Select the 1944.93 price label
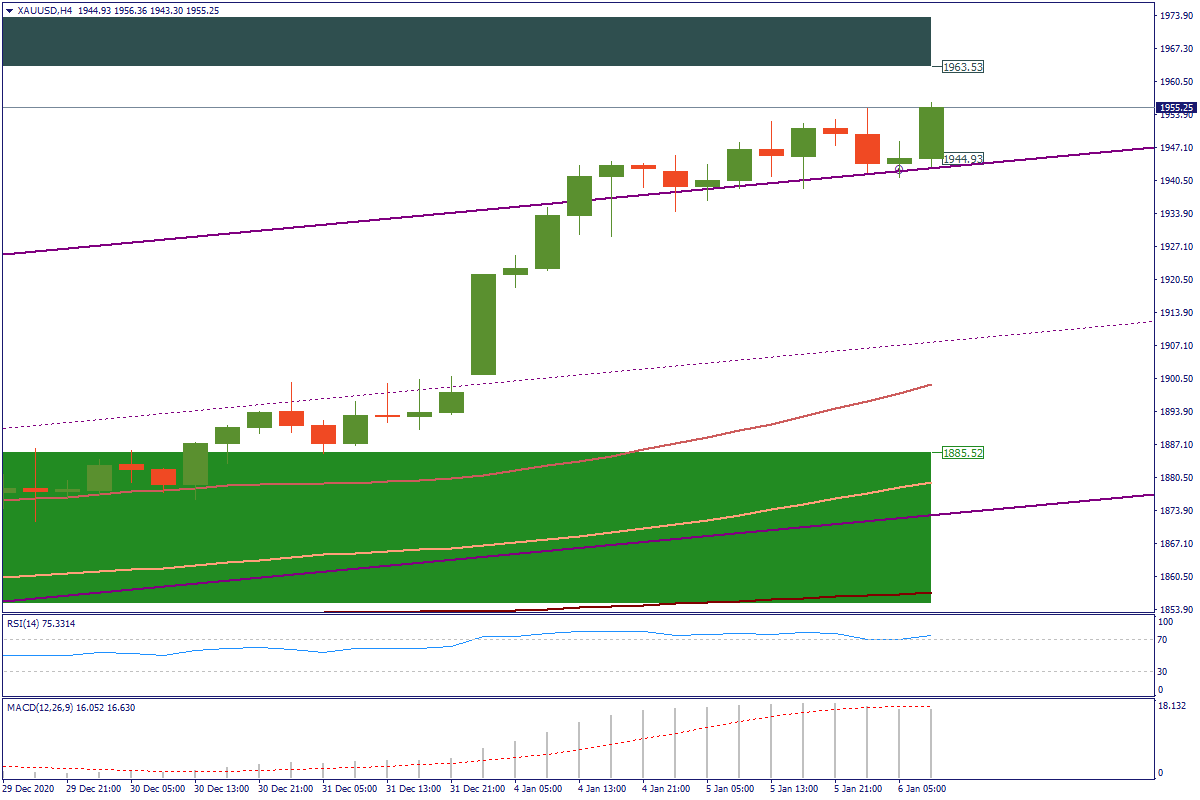 pyautogui.click(x=963, y=159)
